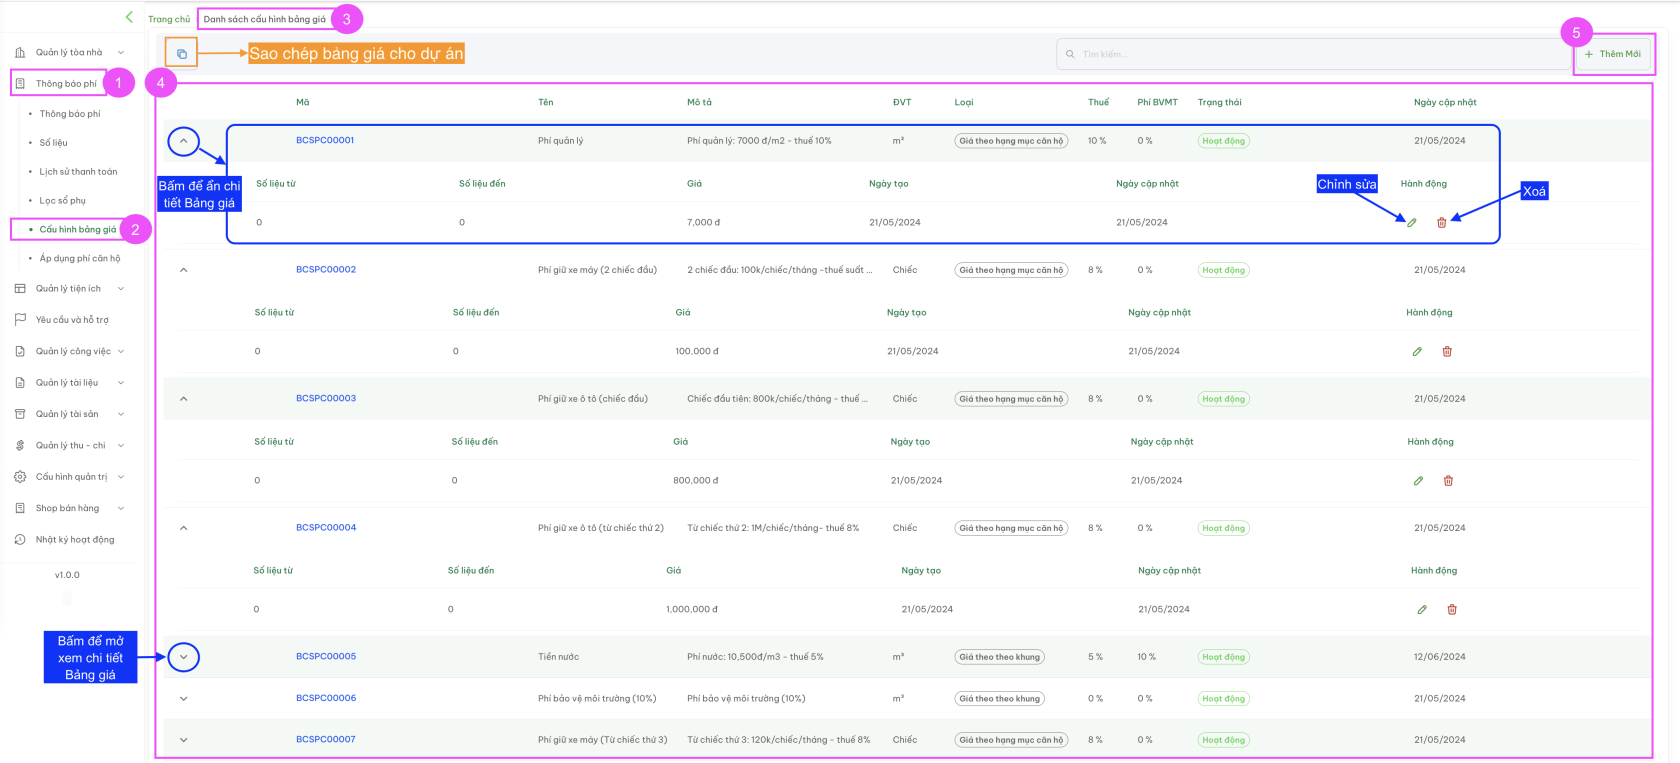Expand the Cấu hình quản trị menu chevron
This screenshot has height=763, width=1680.
(121, 477)
